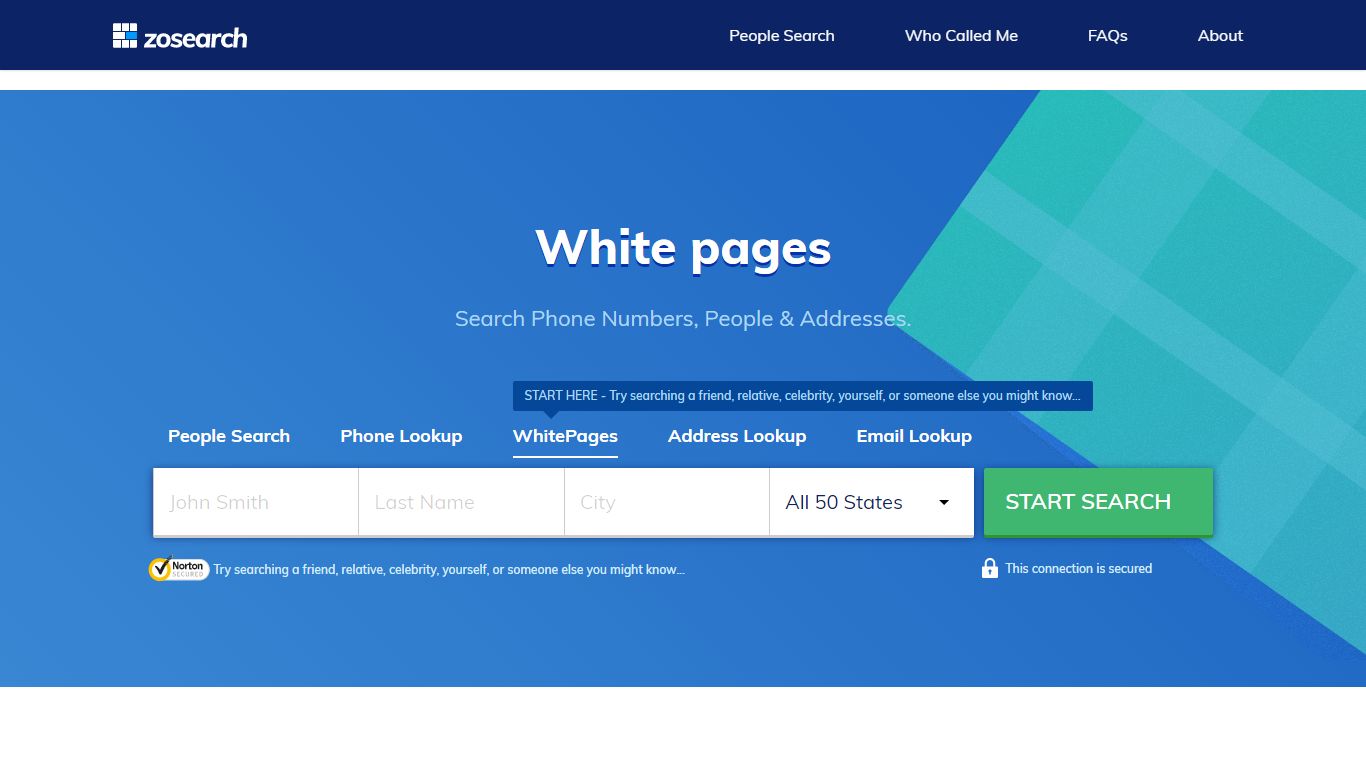1366x768 pixels.
Task: Open the zosearch logo home link
Action: point(180,36)
